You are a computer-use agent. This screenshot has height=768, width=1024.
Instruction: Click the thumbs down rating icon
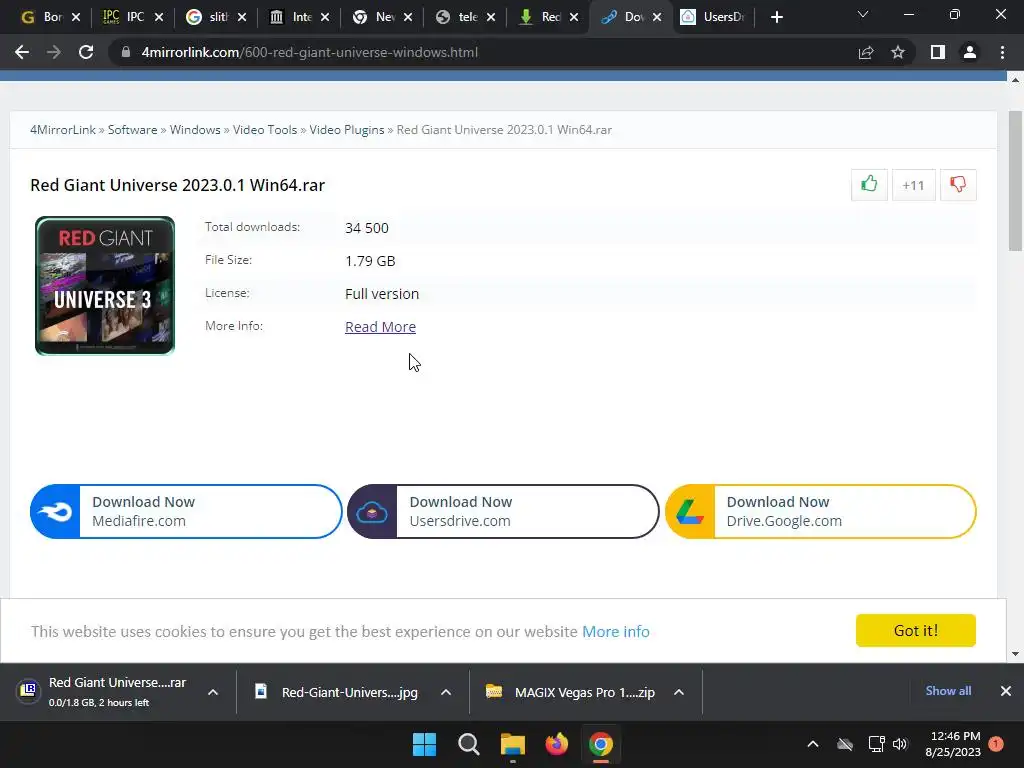coord(958,184)
